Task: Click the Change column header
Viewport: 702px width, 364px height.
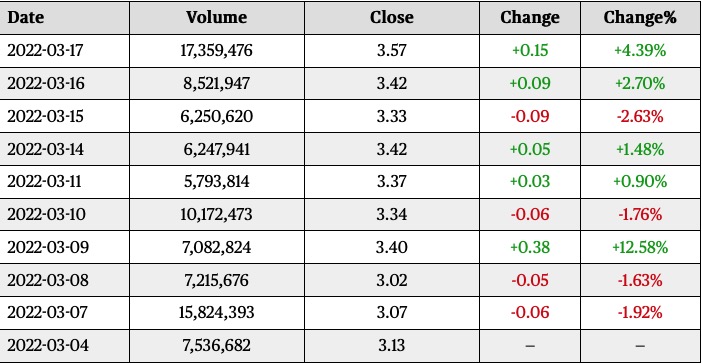Action: [x=530, y=17]
